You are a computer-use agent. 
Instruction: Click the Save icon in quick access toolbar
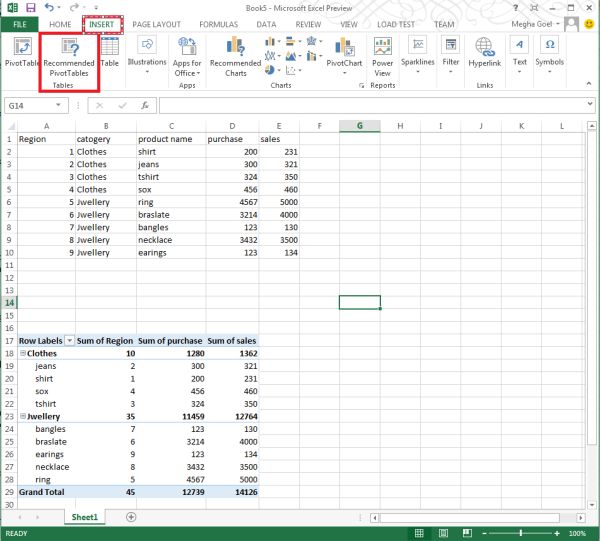click(29, 7)
